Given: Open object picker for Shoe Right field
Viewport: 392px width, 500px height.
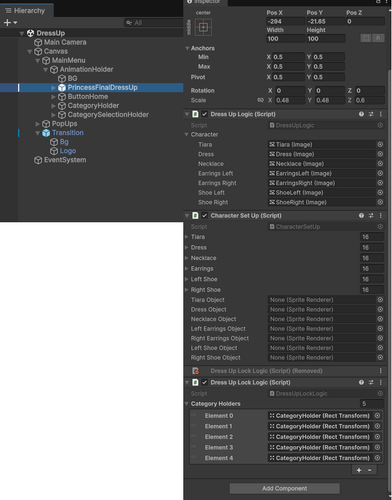Looking at the screenshot, I should [x=380, y=202].
